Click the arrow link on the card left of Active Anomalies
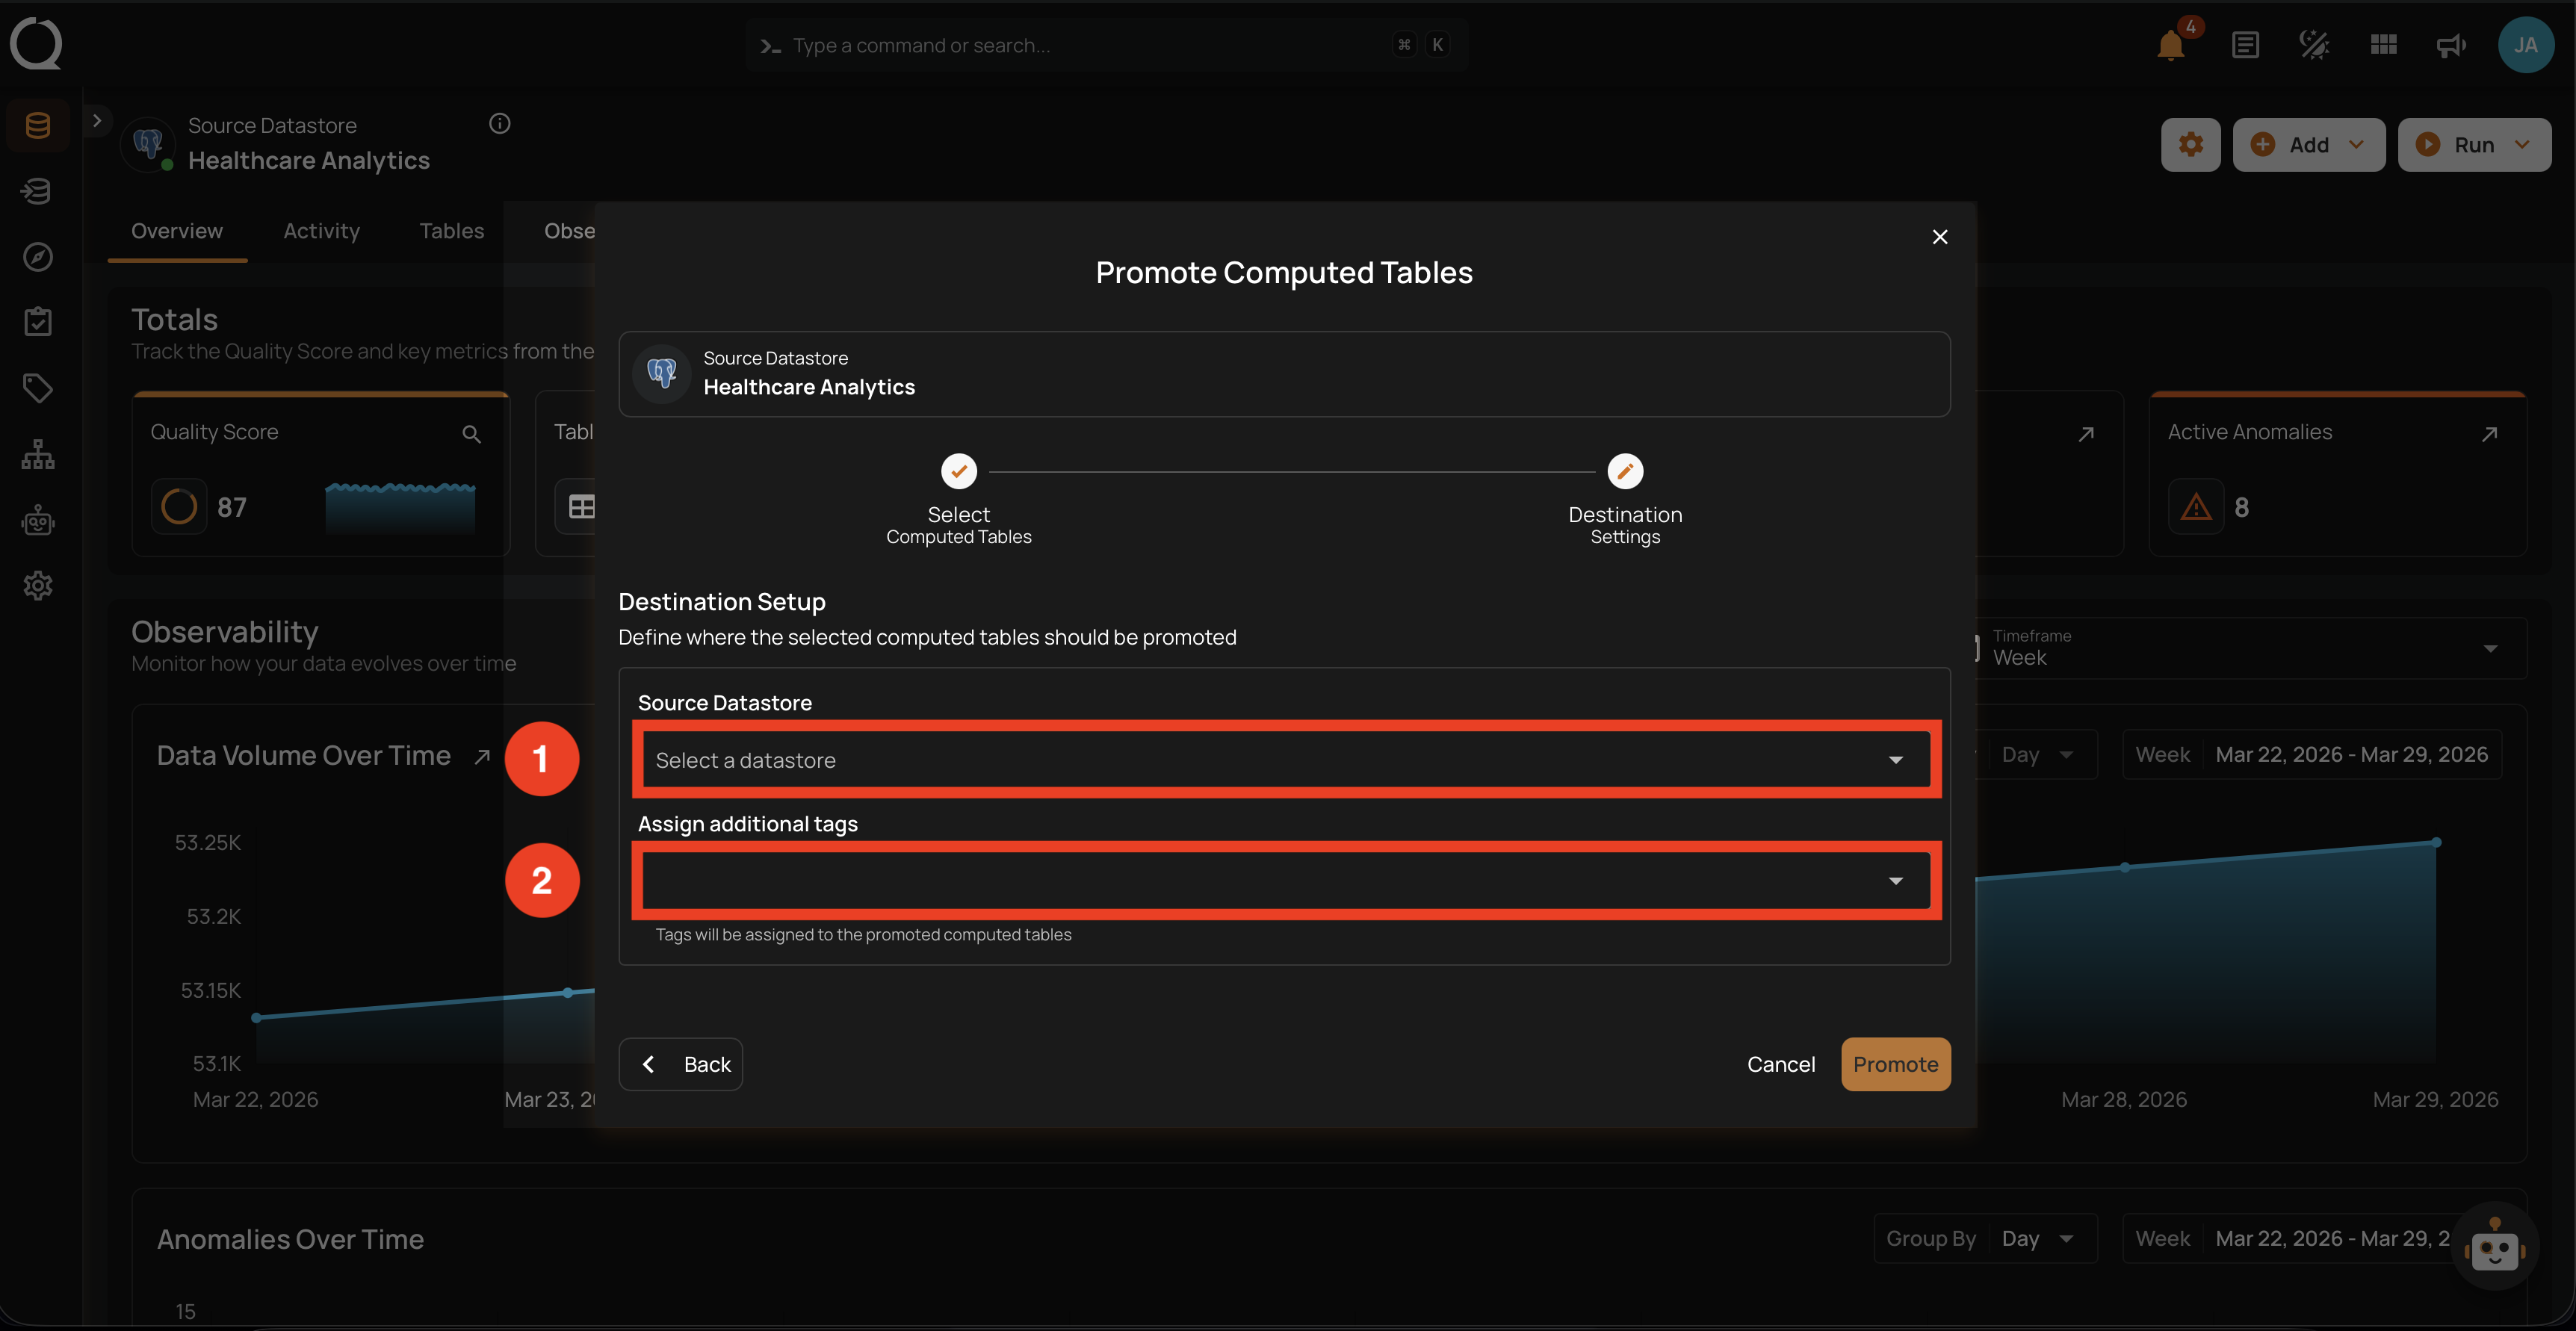The width and height of the screenshot is (2576, 1331). [x=2085, y=434]
